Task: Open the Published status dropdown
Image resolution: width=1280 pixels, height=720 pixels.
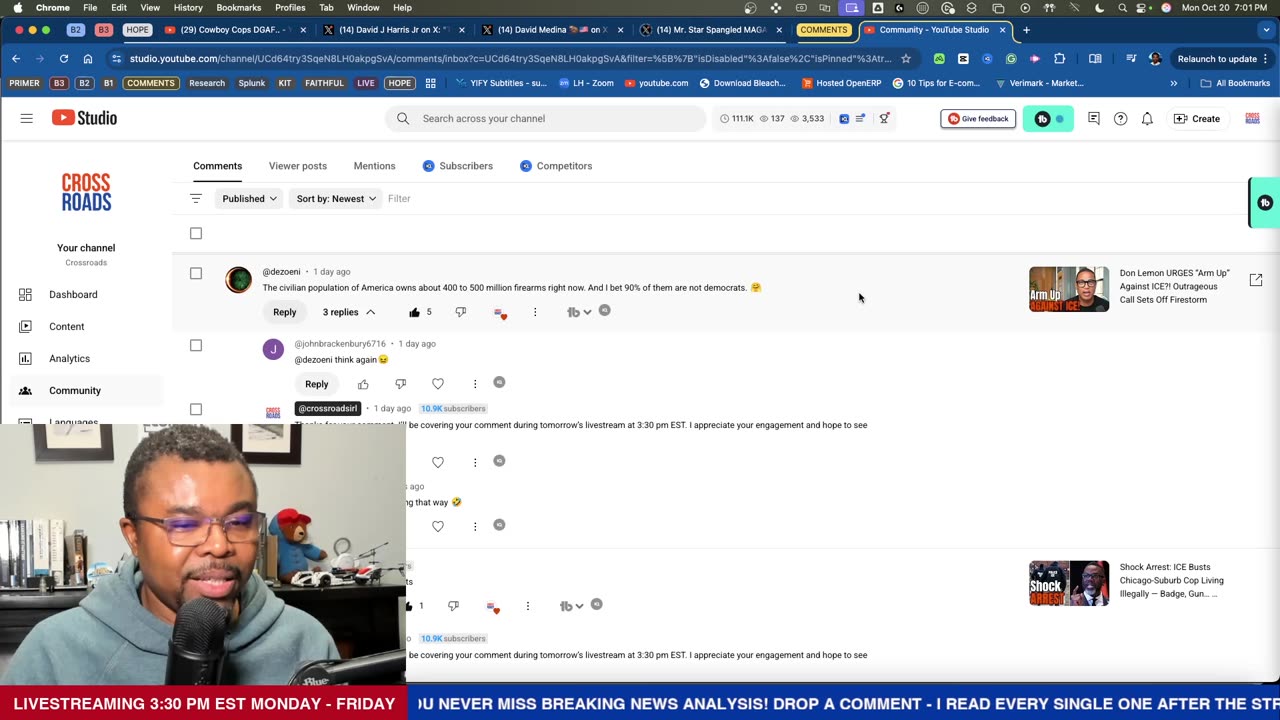Action: click(249, 198)
